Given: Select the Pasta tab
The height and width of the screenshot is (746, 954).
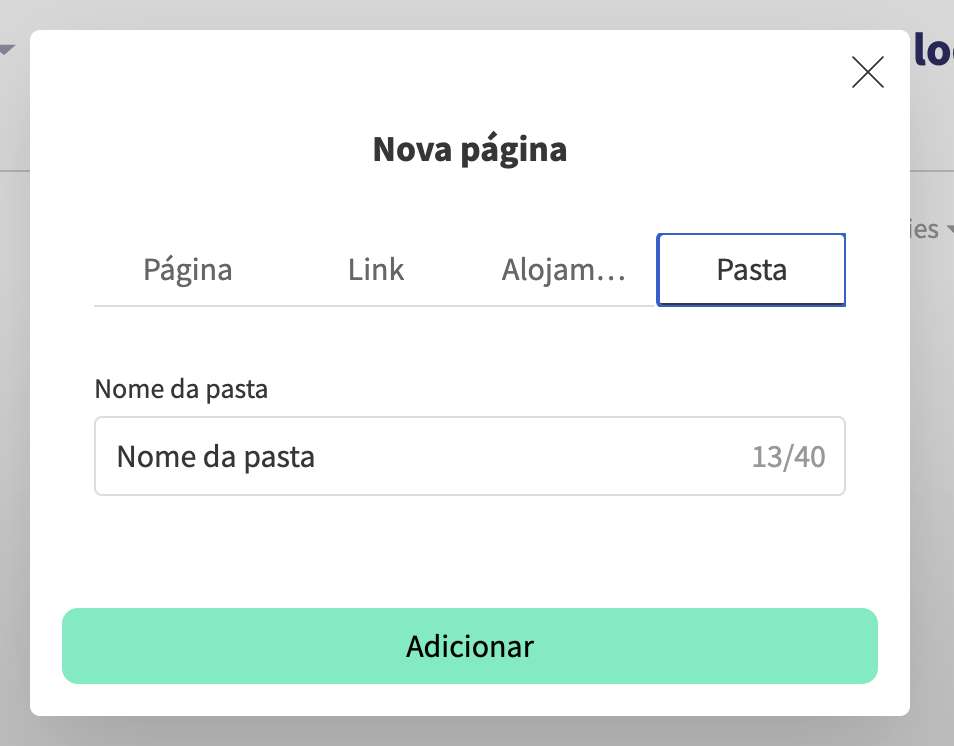Looking at the screenshot, I should [x=750, y=269].
